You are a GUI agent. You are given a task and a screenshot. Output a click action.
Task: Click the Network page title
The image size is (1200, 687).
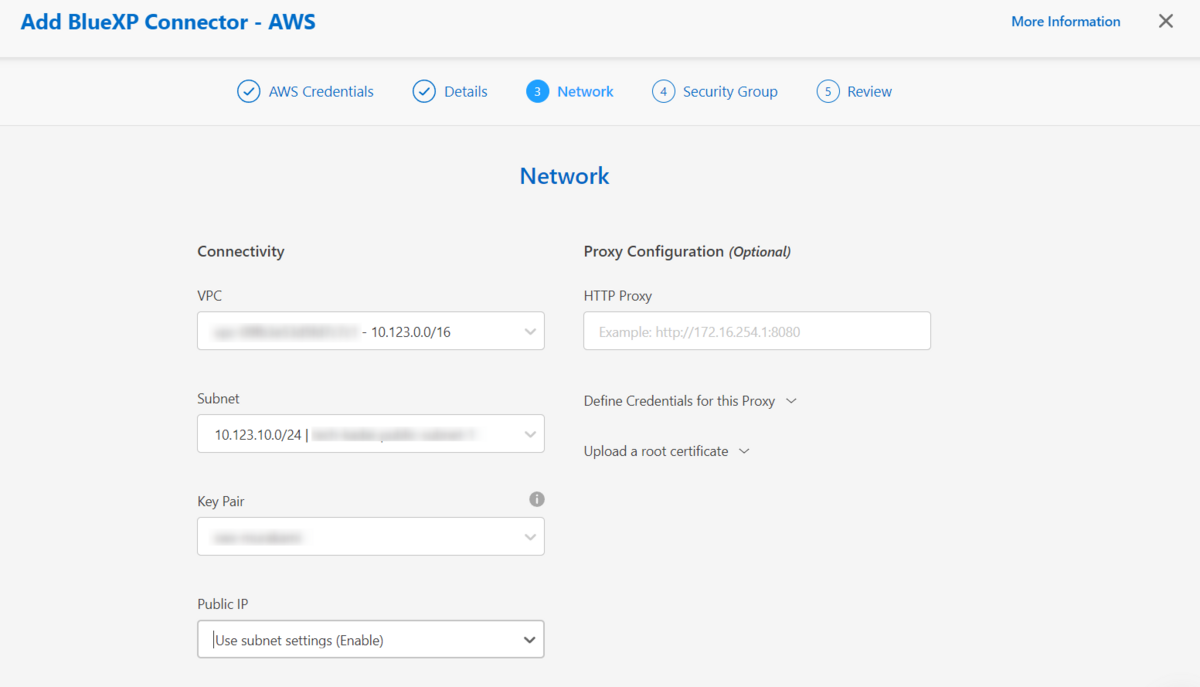click(x=564, y=176)
